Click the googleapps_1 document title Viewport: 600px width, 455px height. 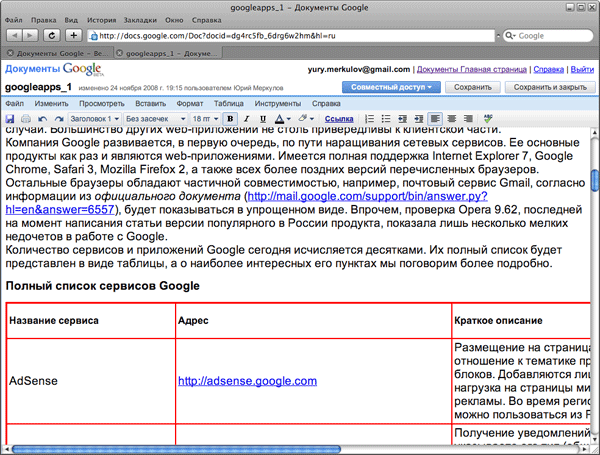pyautogui.click(x=38, y=87)
